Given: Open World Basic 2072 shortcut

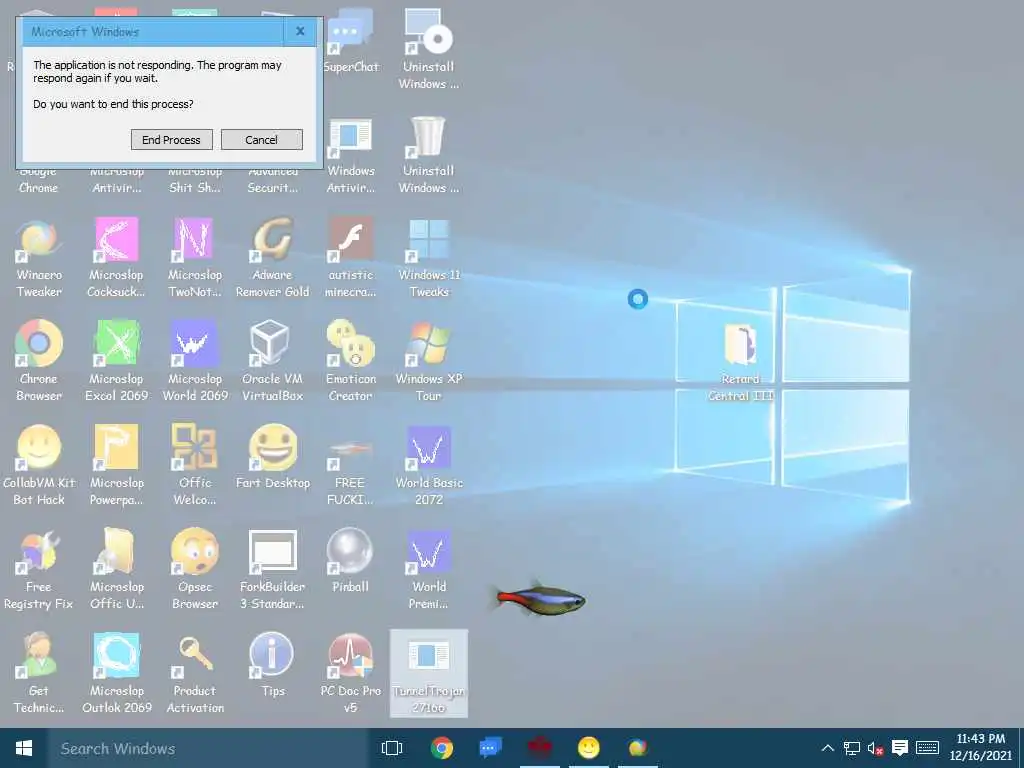Looking at the screenshot, I should click(x=428, y=465).
